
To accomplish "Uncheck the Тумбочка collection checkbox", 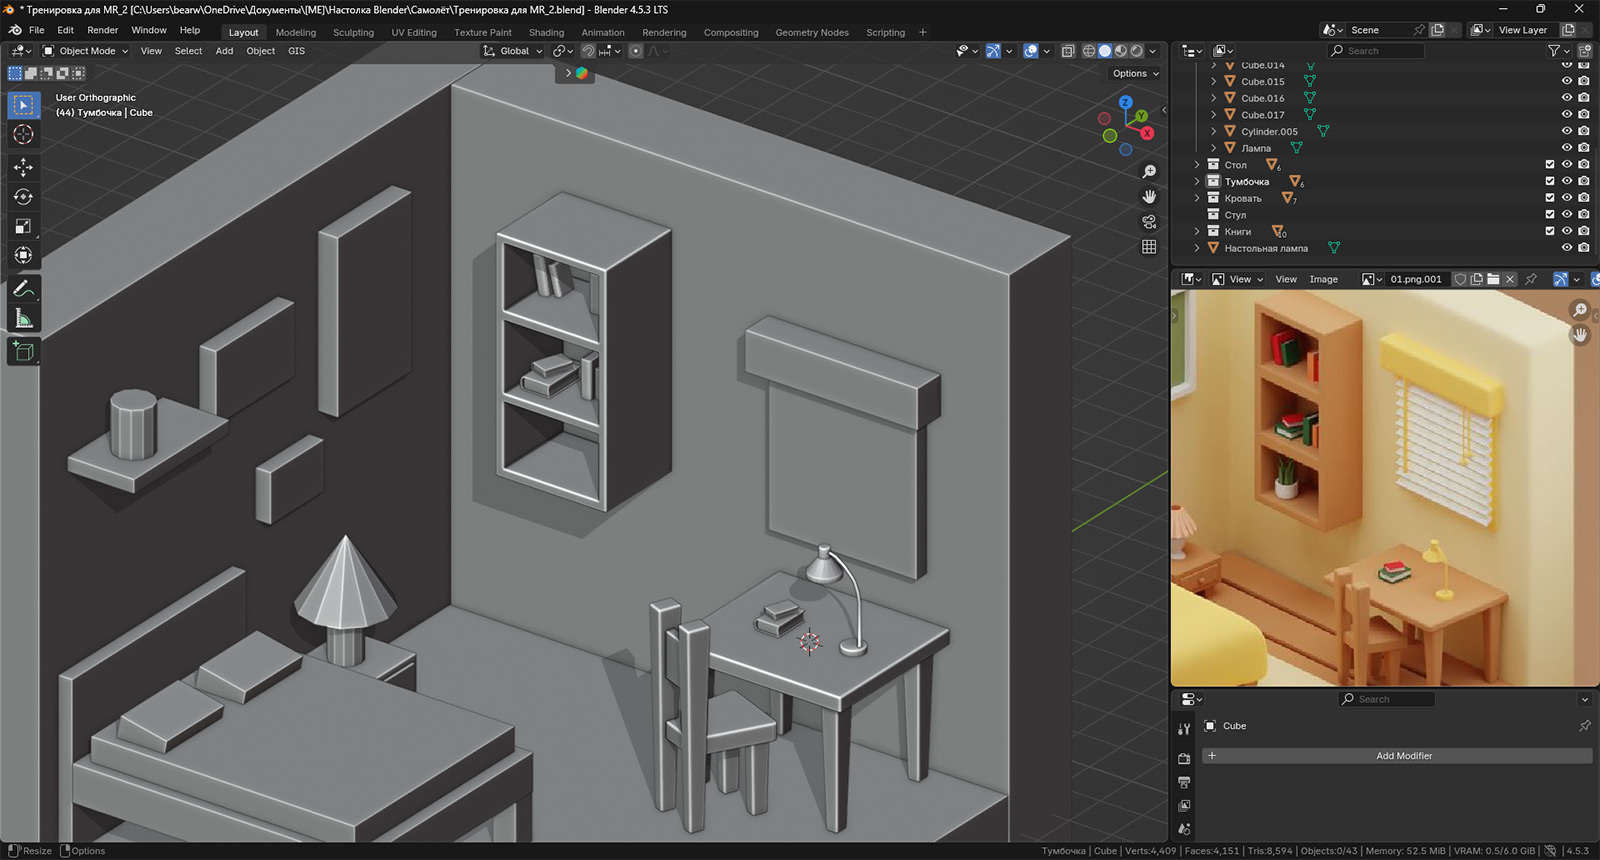I will pyautogui.click(x=1550, y=181).
